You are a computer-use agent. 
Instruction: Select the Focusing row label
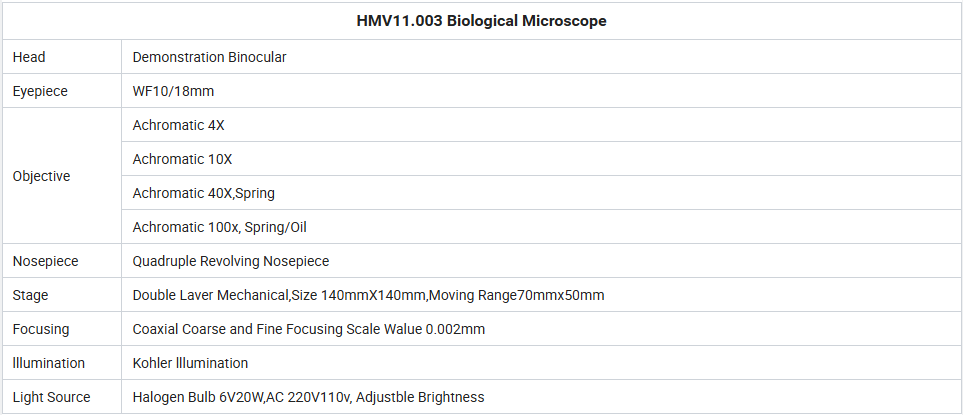[x=41, y=329]
